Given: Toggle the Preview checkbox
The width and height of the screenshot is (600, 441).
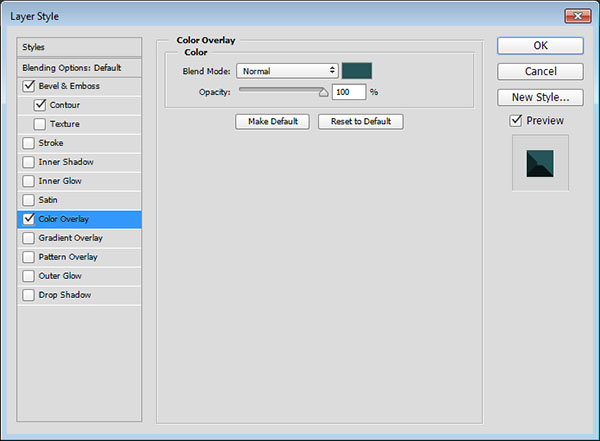Looking at the screenshot, I should coord(516,121).
